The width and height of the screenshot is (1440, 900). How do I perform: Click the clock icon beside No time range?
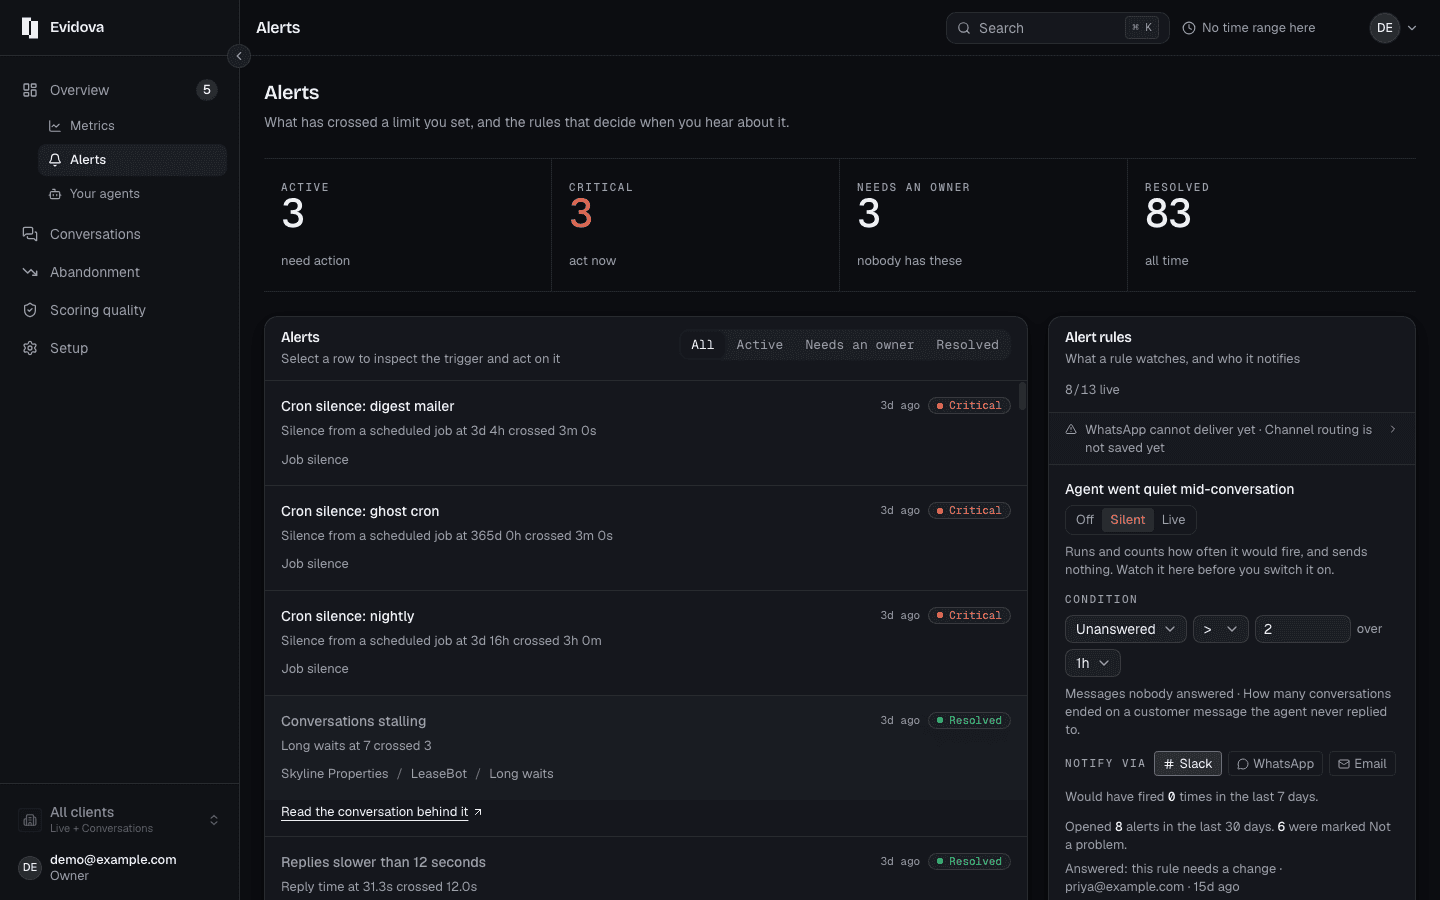(1189, 28)
